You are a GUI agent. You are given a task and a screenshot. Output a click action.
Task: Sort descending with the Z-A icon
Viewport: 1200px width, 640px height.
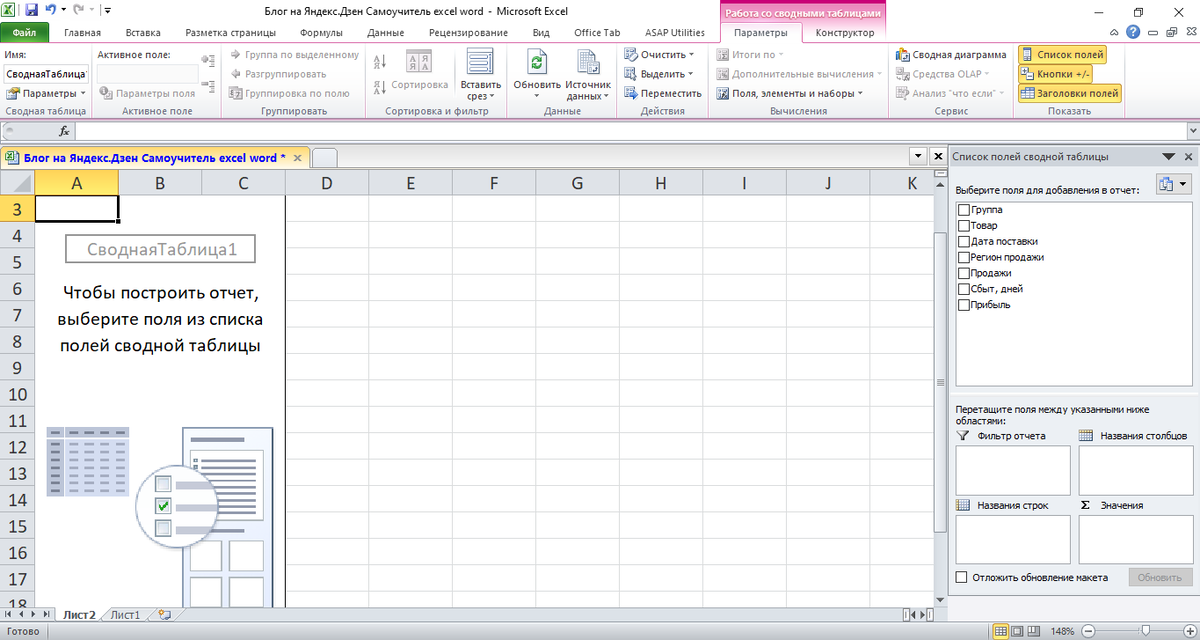pyautogui.click(x=380, y=86)
